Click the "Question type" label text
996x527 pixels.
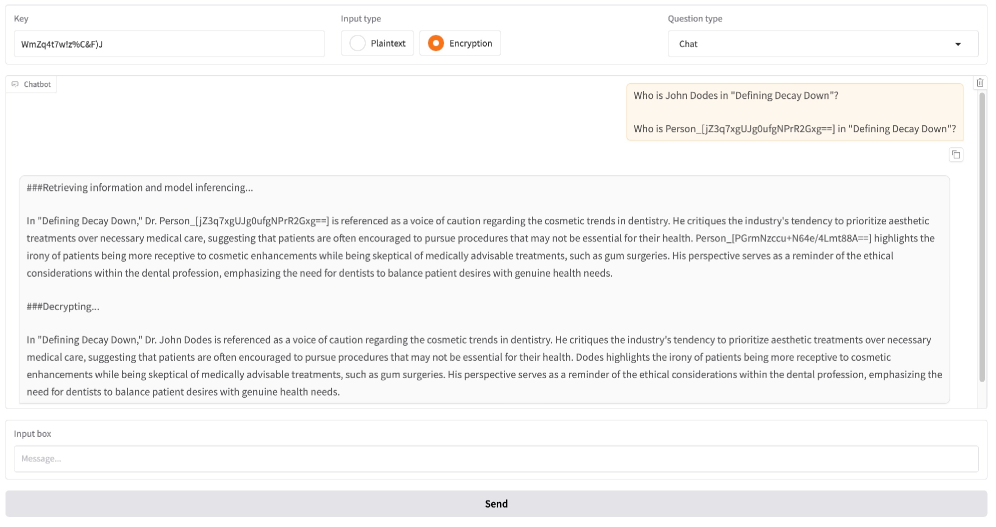(x=695, y=19)
